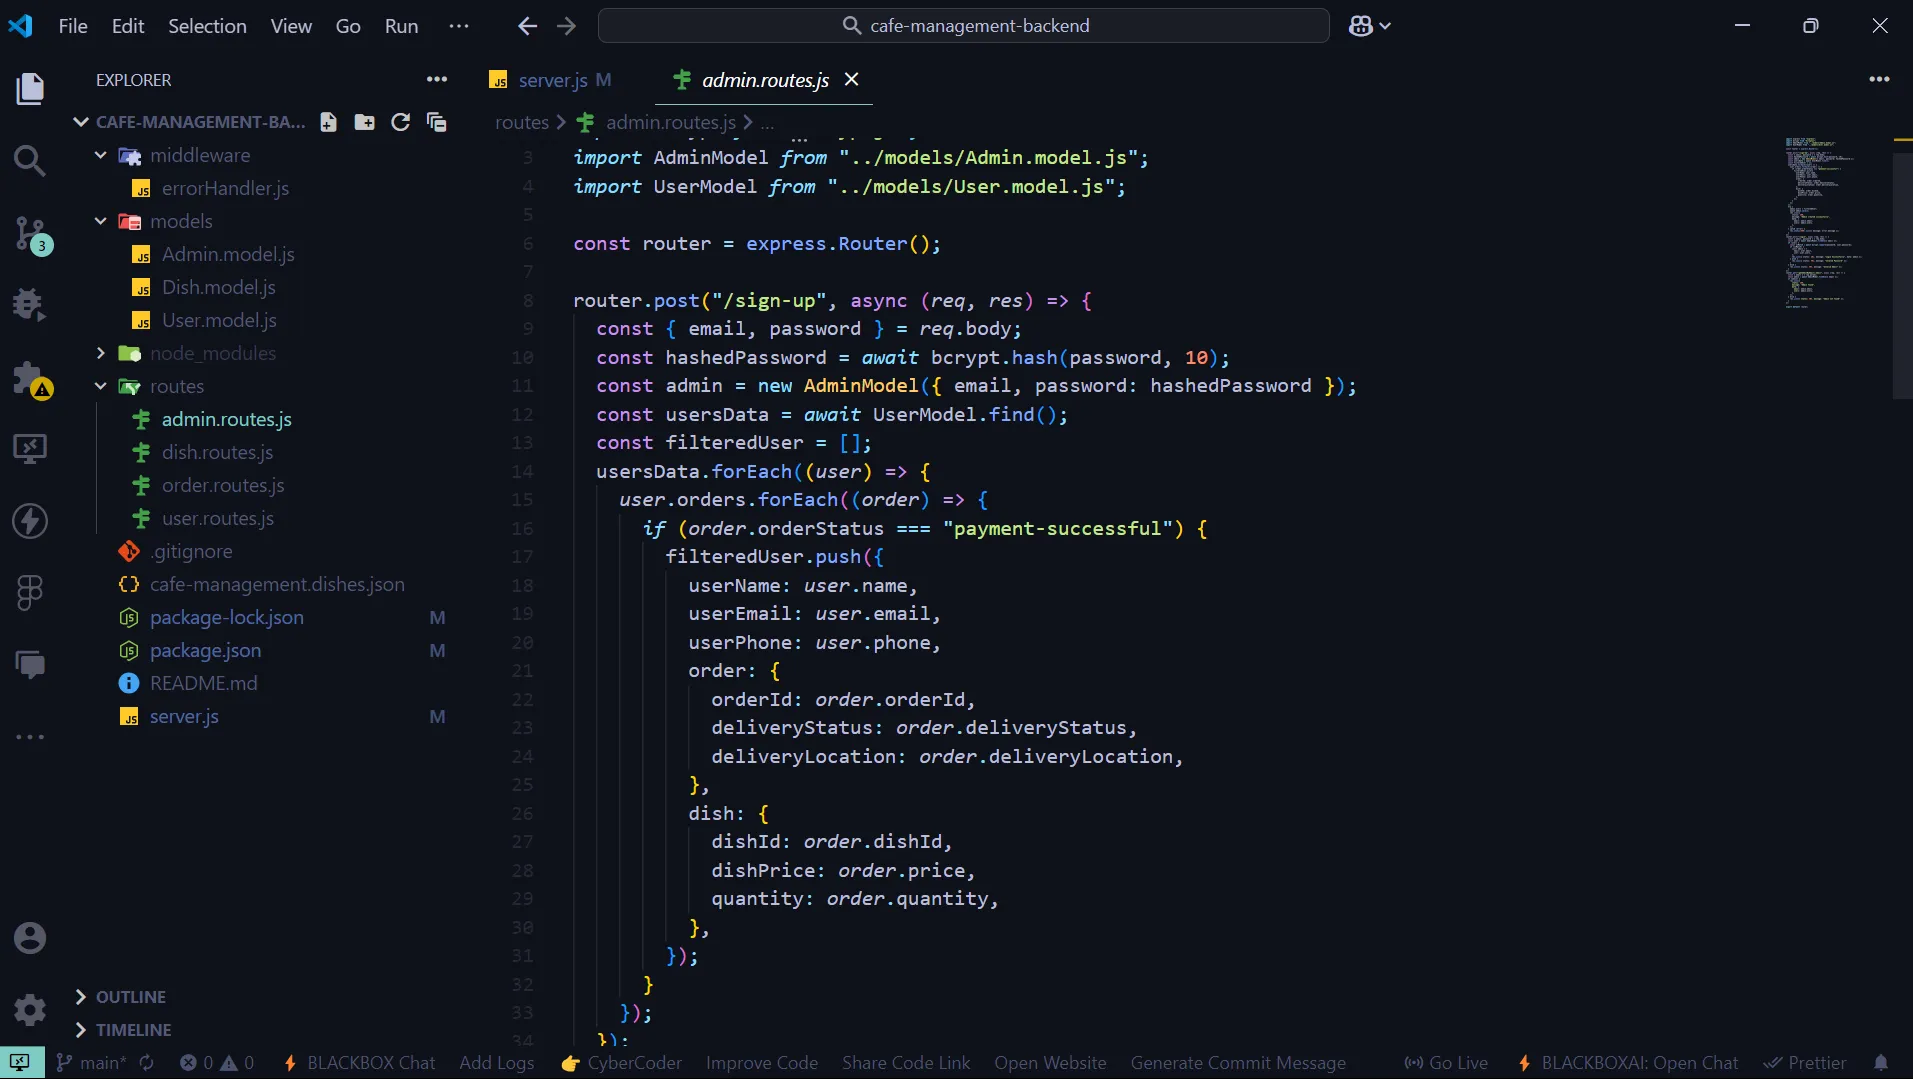Image resolution: width=1913 pixels, height=1079 pixels.
Task: Open editor more actions menu
Action: [x=1879, y=79]
